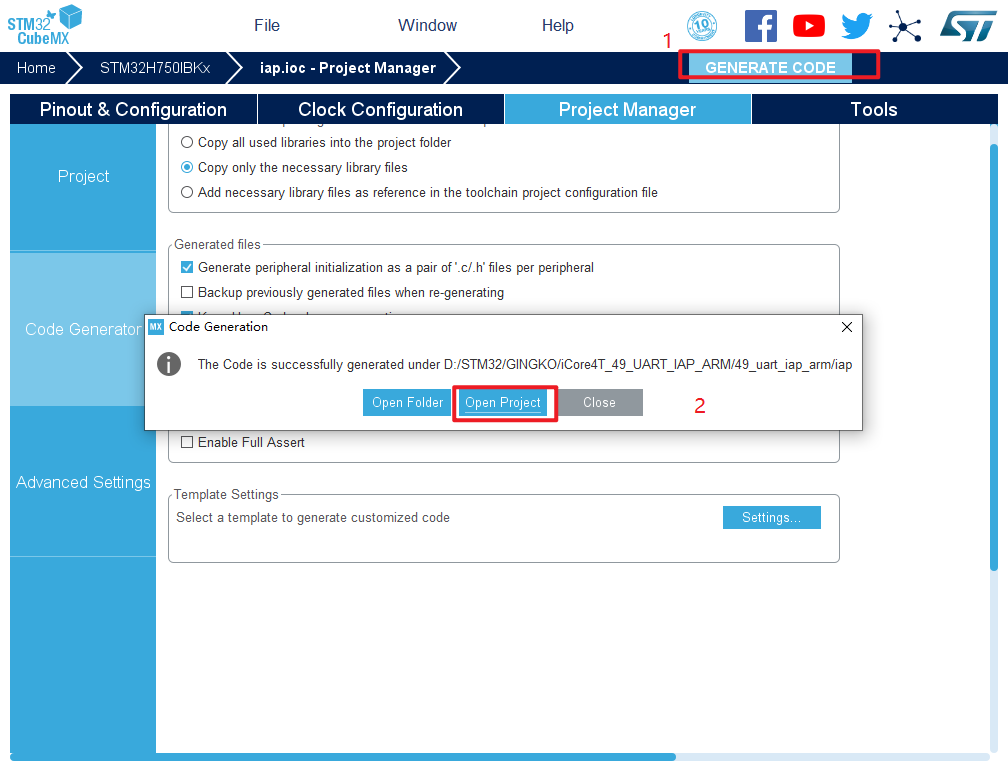This screenshot has height=771, width=1008.
Task: Open the File menu
Action: (x=267, y=26)
